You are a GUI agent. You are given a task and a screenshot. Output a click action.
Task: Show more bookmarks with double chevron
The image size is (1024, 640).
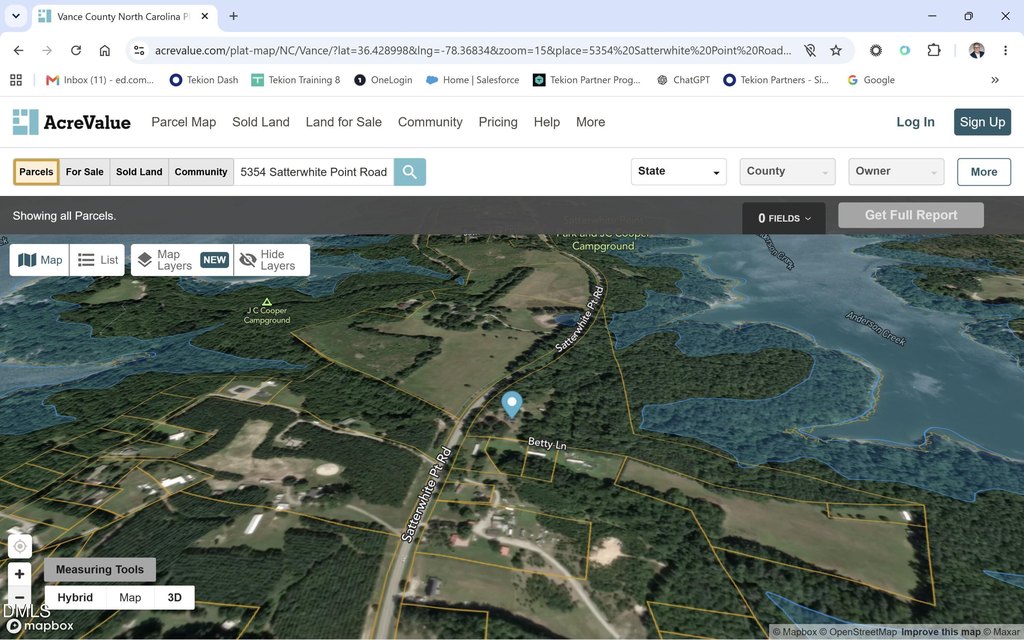click(x=995, y=80)
